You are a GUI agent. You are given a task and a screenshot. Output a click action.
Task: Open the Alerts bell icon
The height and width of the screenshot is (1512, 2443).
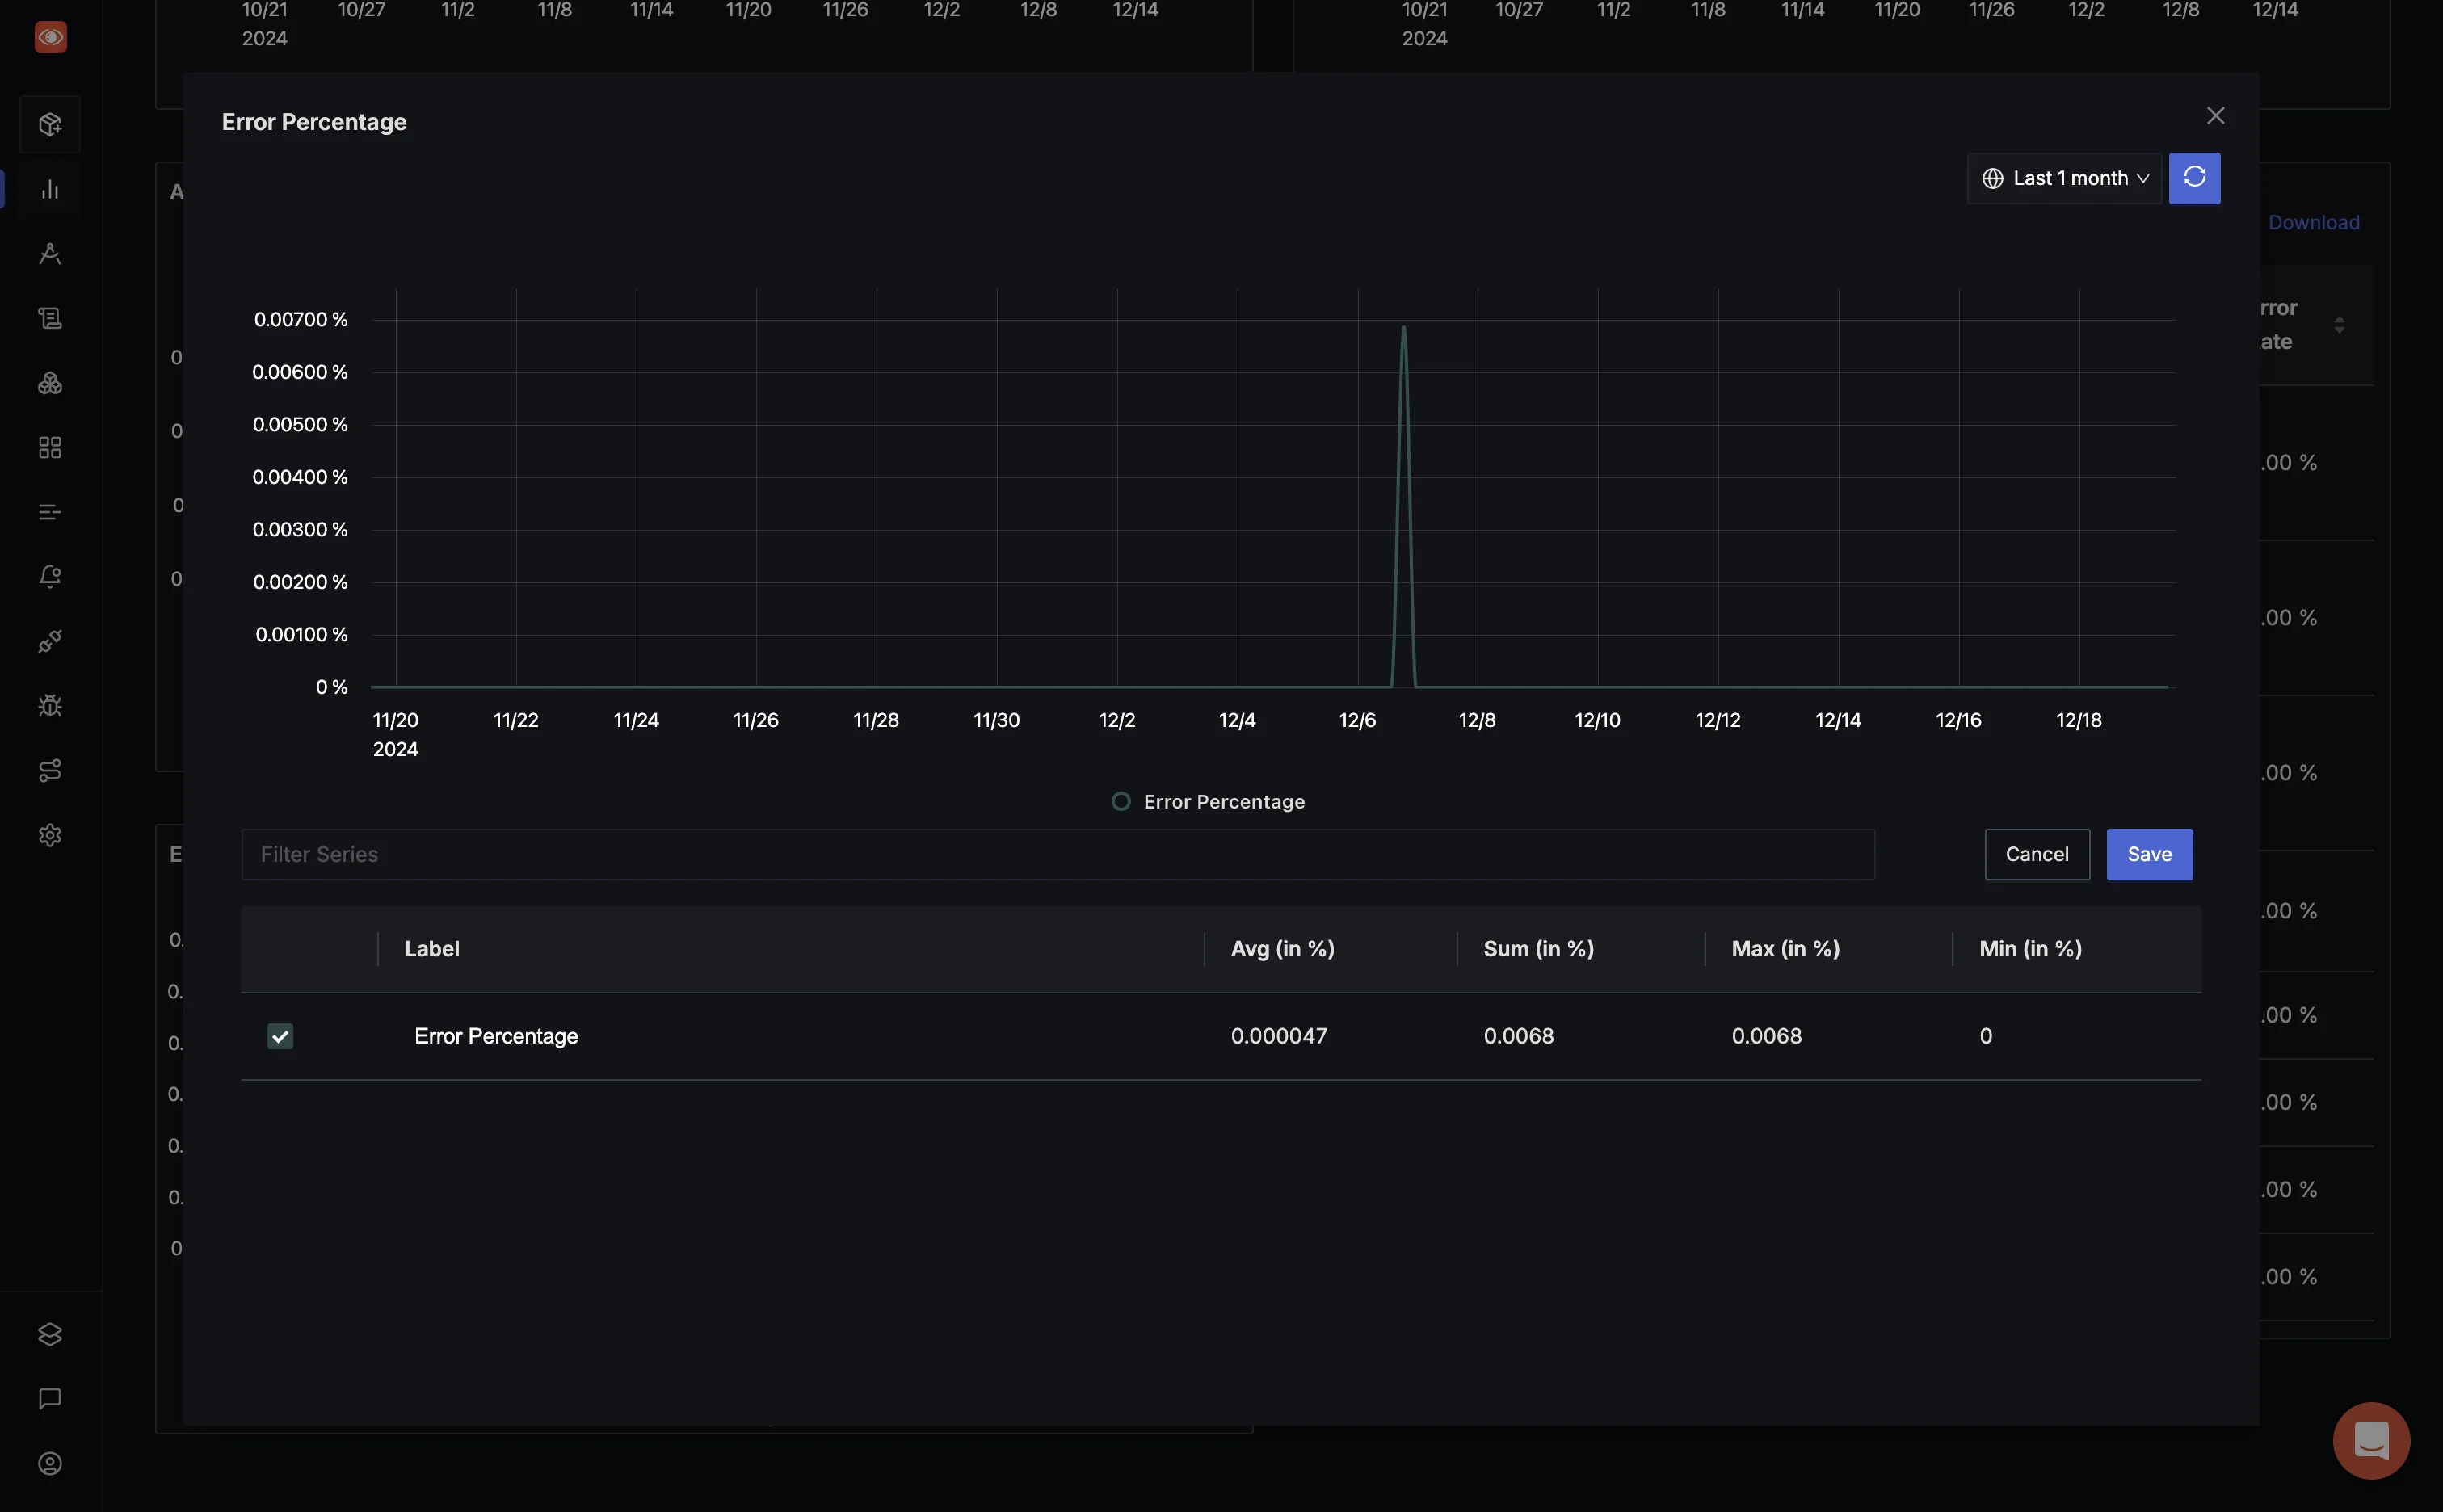point(50,577)
